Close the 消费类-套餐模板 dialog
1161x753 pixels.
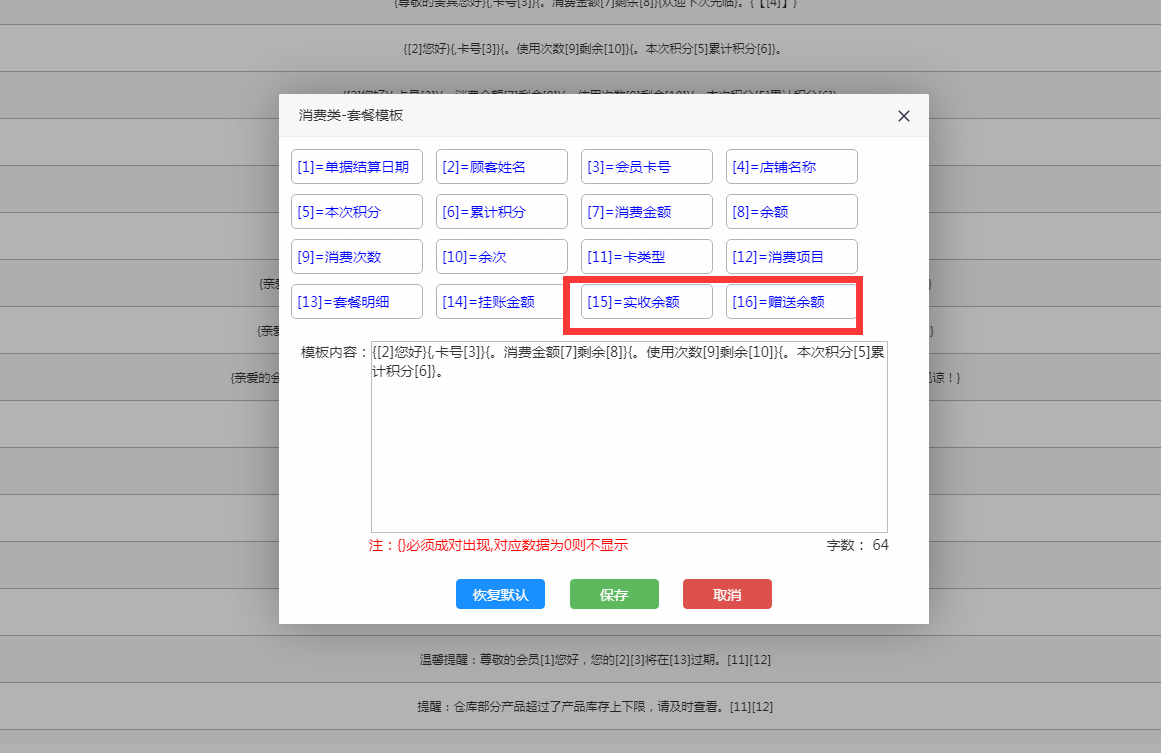(x=903, y=116)
